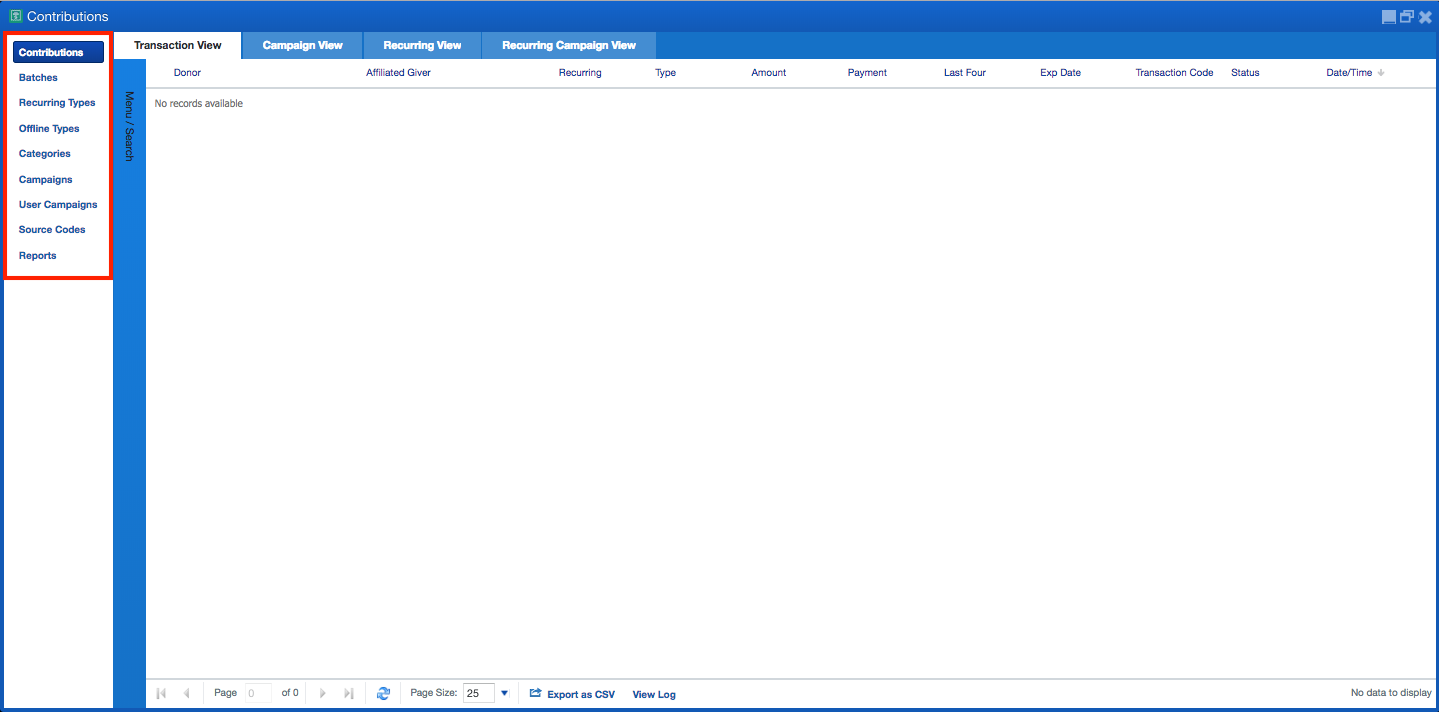Sort by the Status column header
1439x712 pixels.
click(x=1245, y=73)
